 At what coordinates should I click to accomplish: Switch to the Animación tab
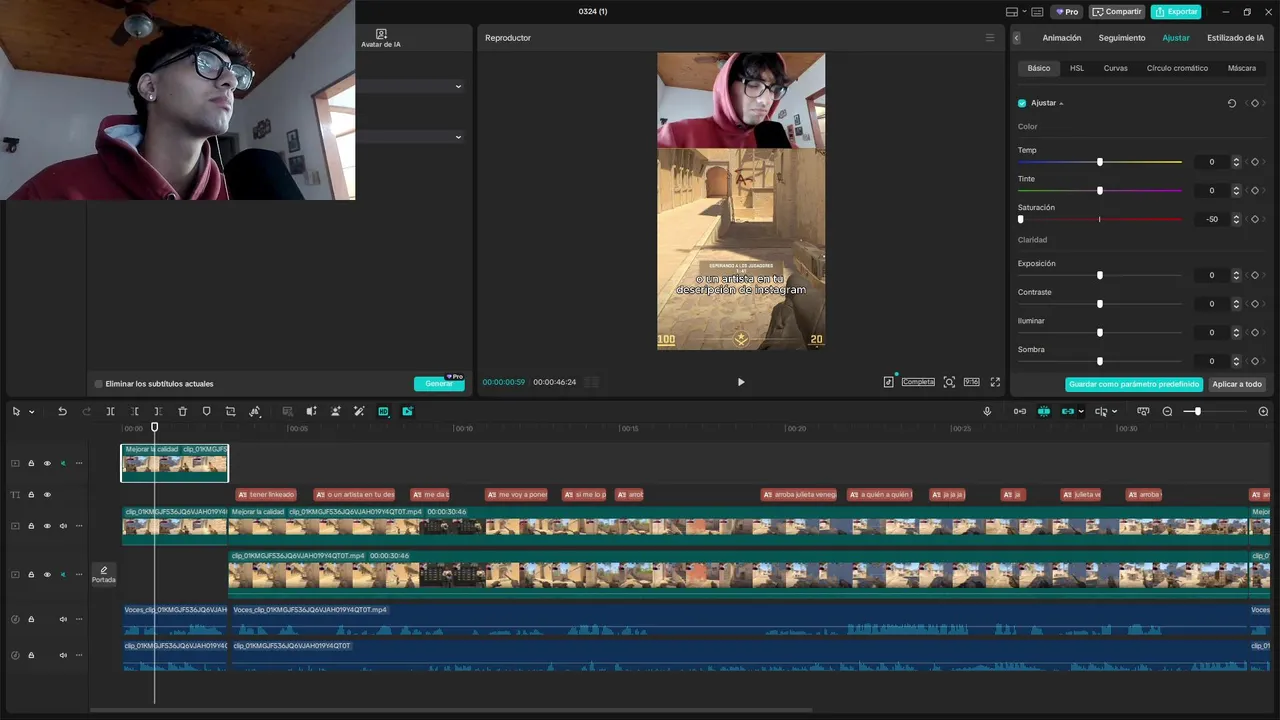[1062, 38]
